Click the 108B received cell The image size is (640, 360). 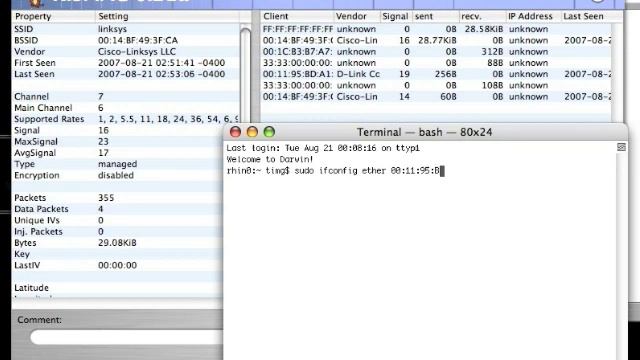tap(492, 85)
